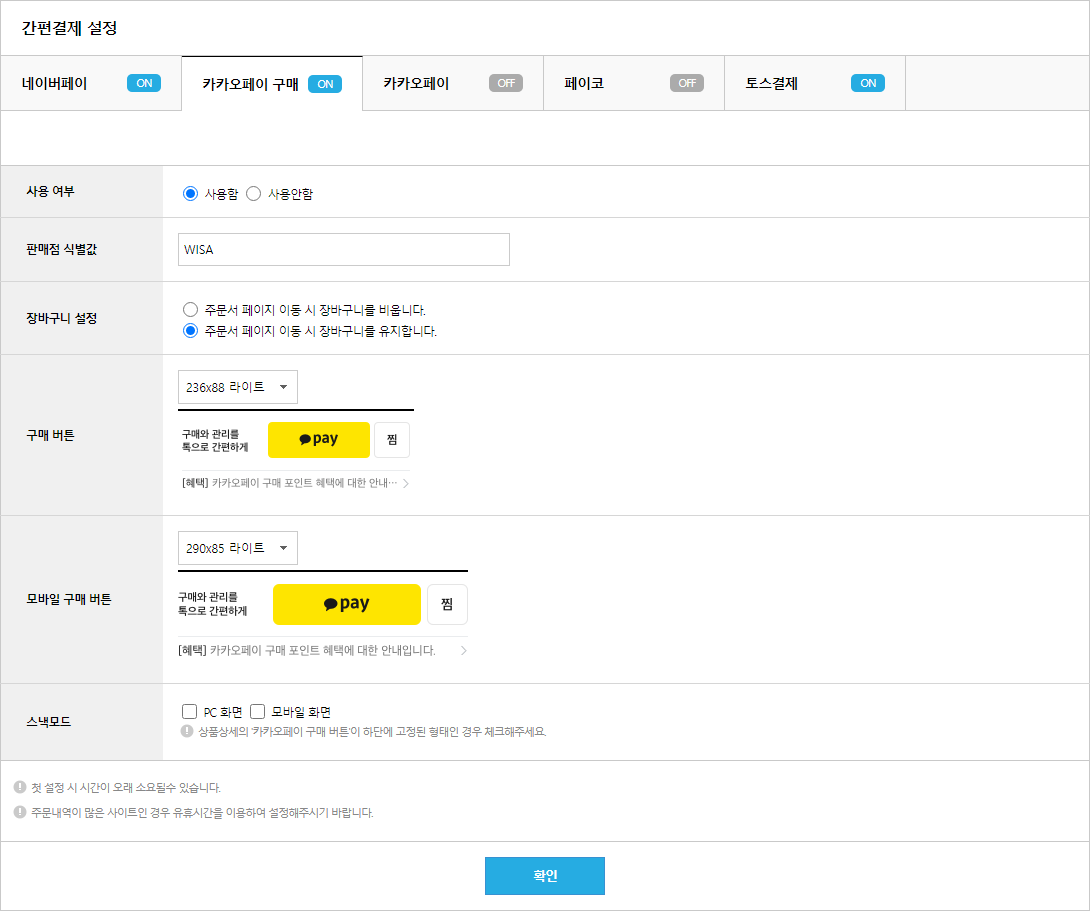
Task: Click the 장바구니 설정 row label
Action: pos(62,318)
